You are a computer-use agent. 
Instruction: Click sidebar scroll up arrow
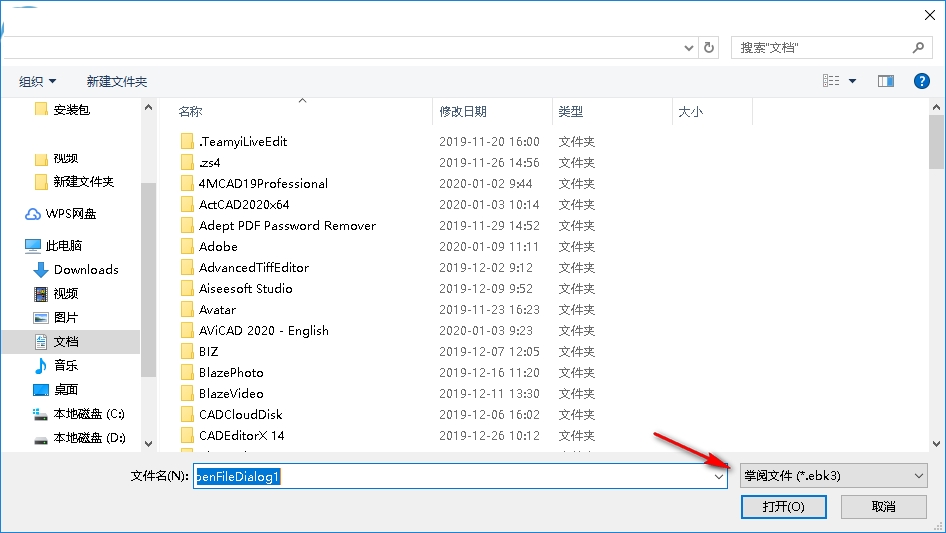(148, 107)
